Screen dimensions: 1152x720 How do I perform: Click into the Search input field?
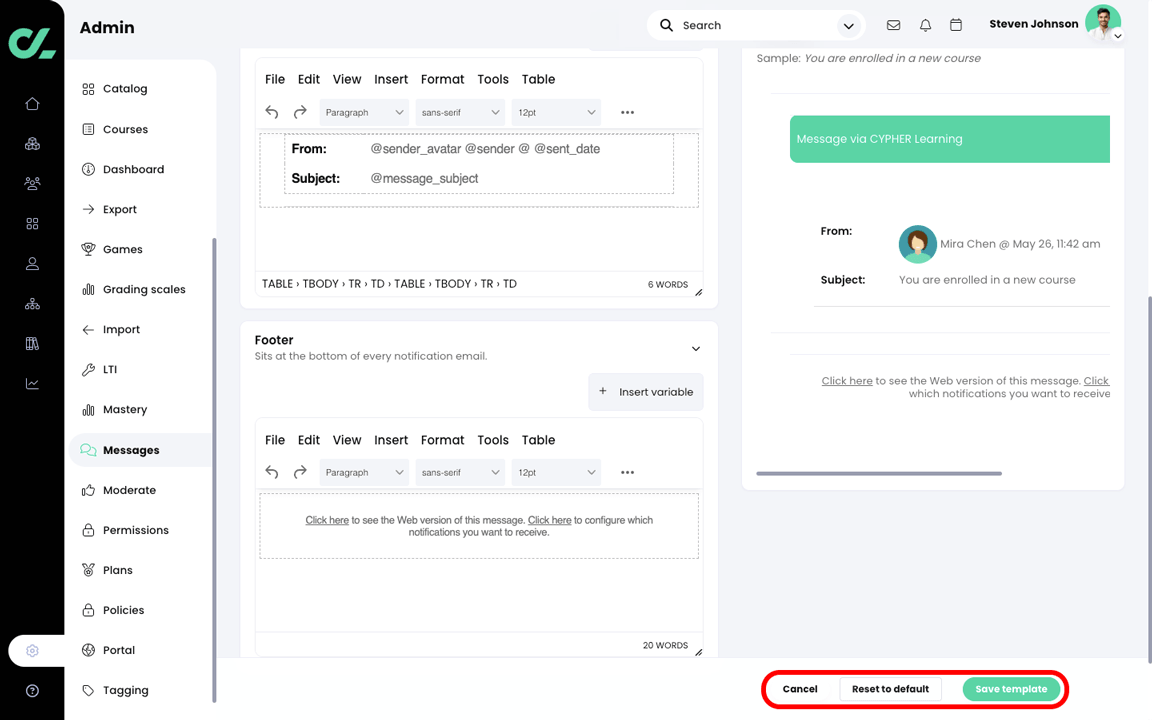point(757,26)
